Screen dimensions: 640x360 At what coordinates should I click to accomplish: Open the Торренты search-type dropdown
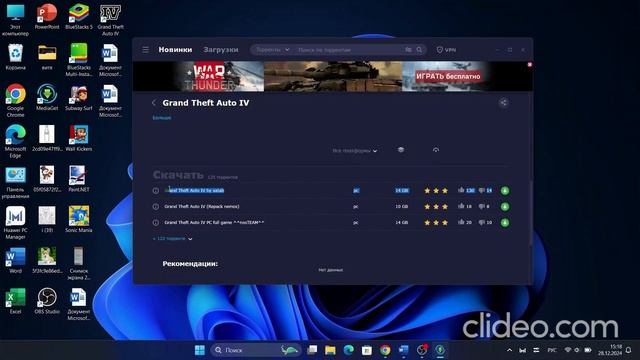pos(273,50)
